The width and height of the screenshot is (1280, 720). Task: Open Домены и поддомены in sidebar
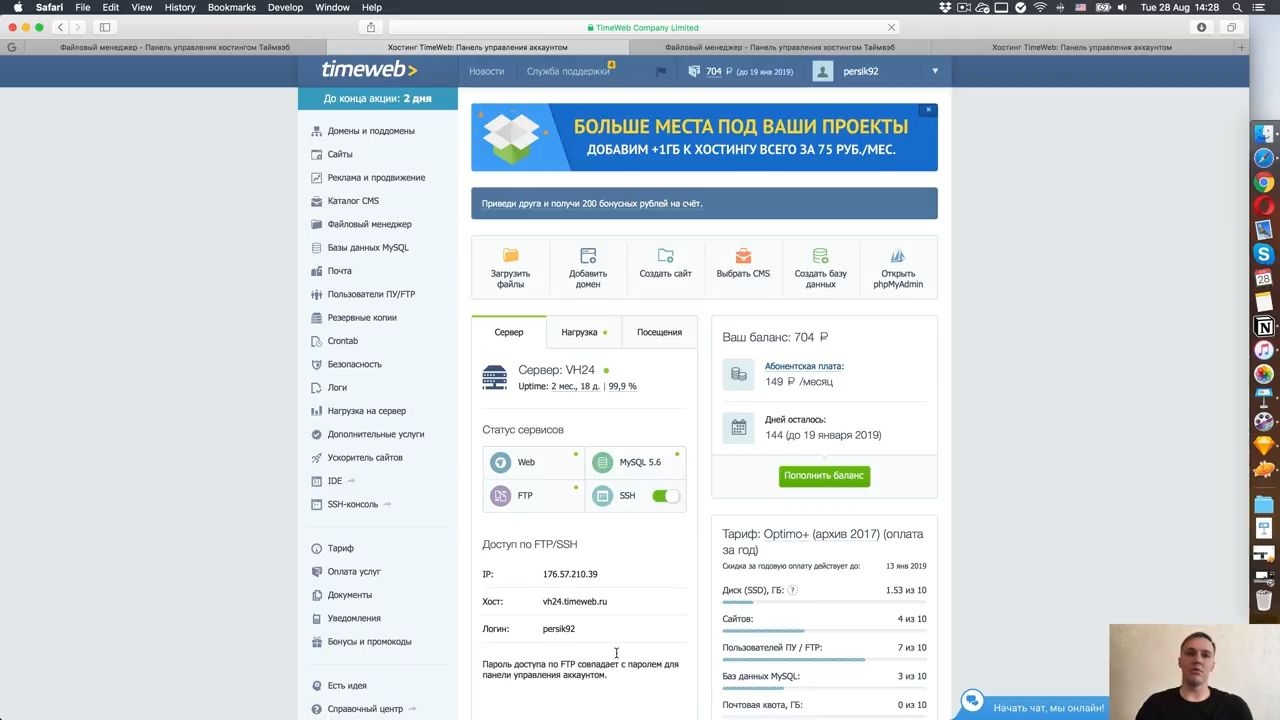(x=371, y=131)
